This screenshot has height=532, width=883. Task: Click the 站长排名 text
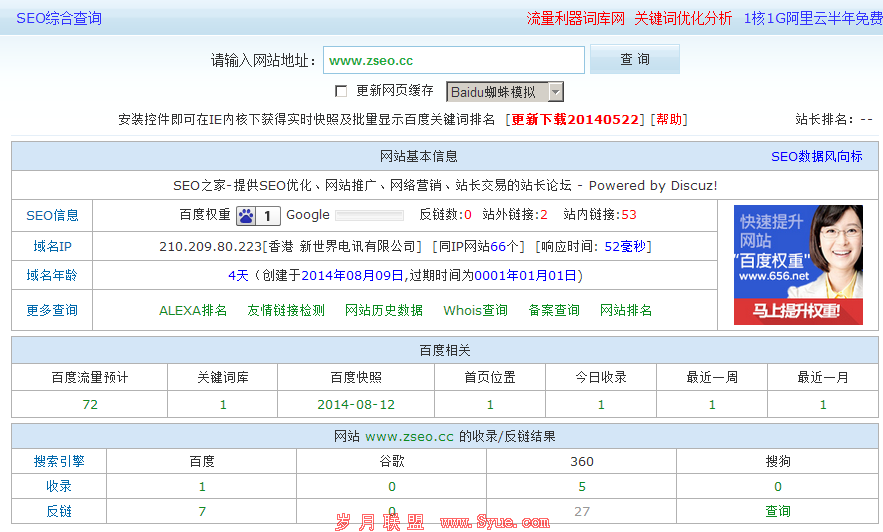(x=833, y=119)
